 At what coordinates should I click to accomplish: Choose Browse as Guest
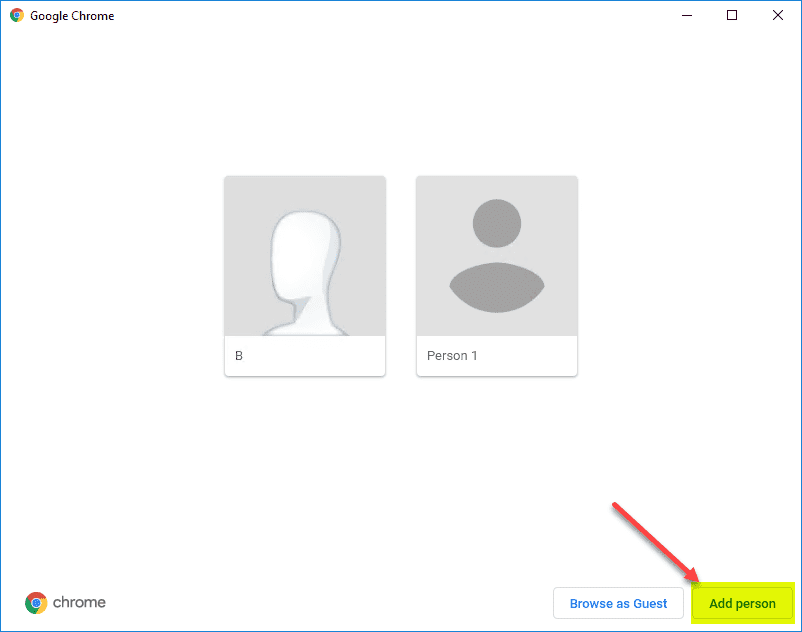(x=618, y=603)
